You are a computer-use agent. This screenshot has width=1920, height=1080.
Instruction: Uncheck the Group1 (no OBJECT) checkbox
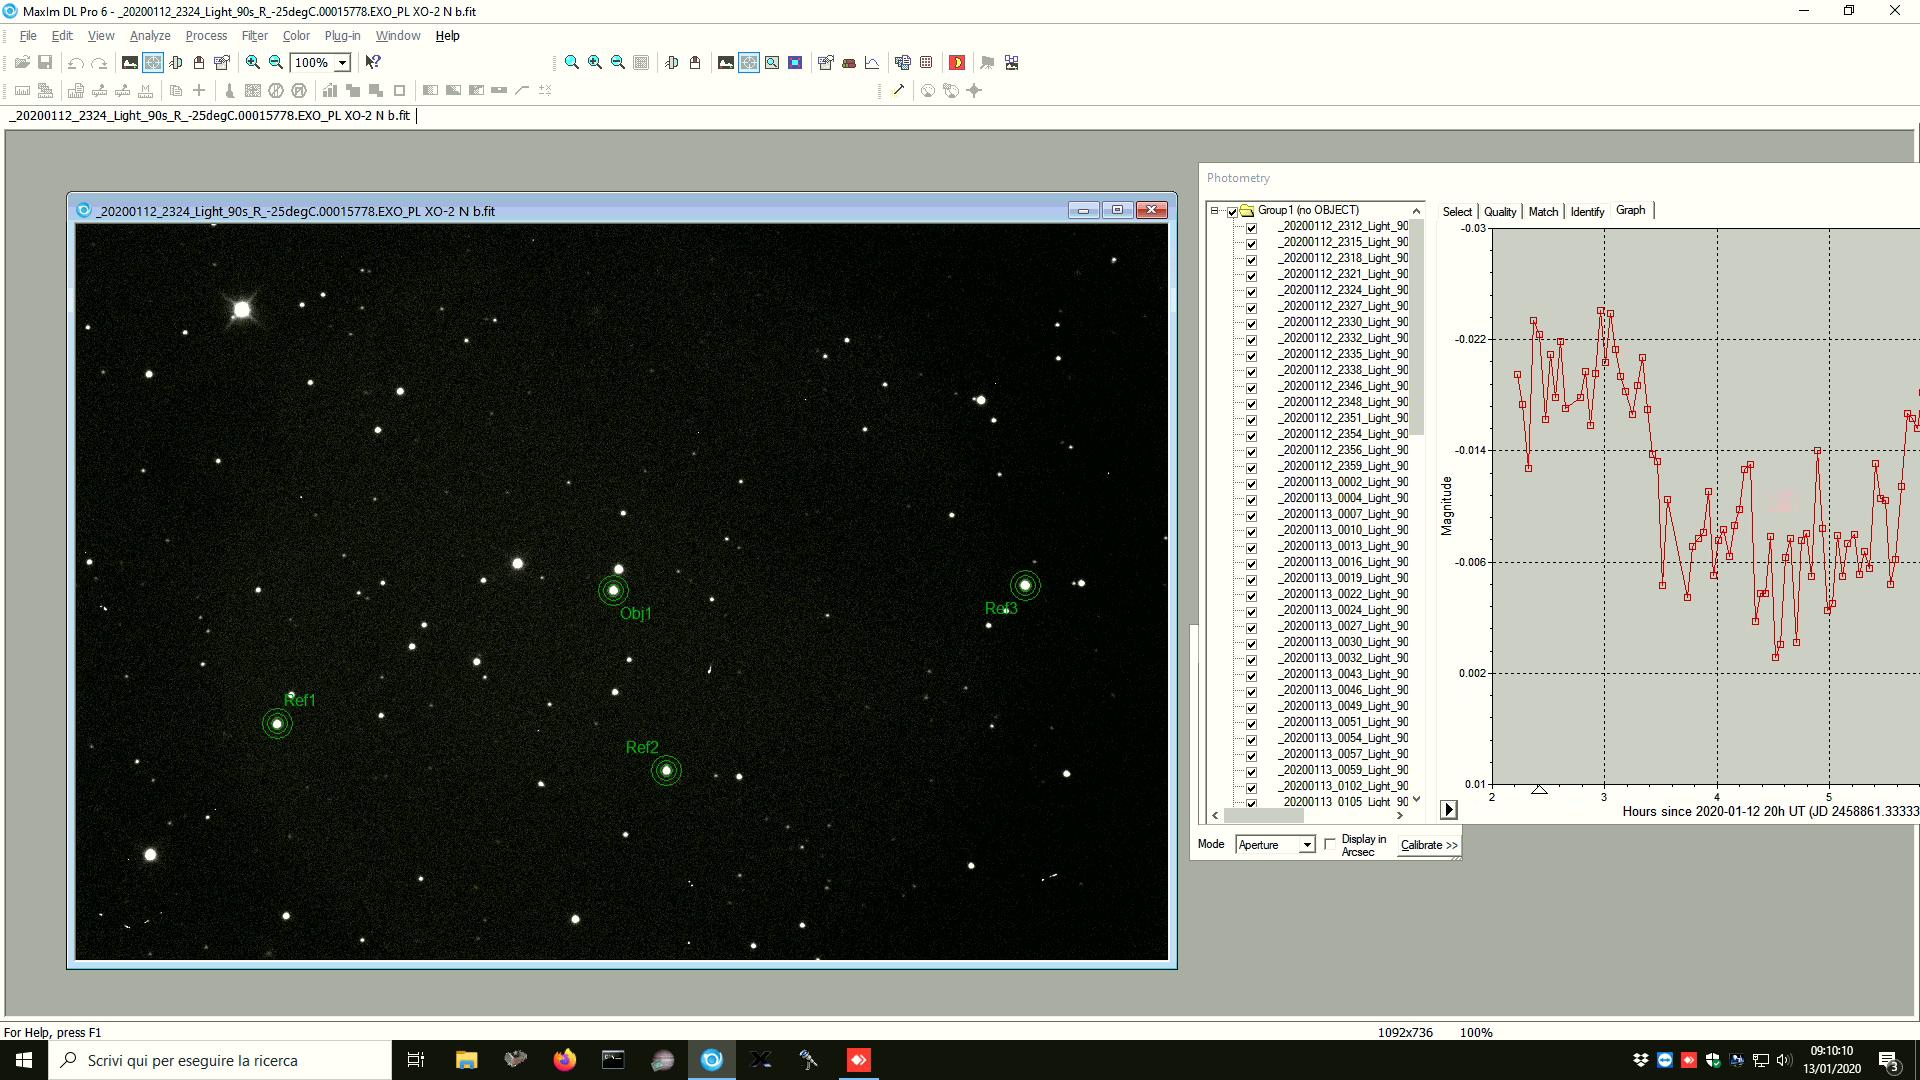tap(1232, 211)
